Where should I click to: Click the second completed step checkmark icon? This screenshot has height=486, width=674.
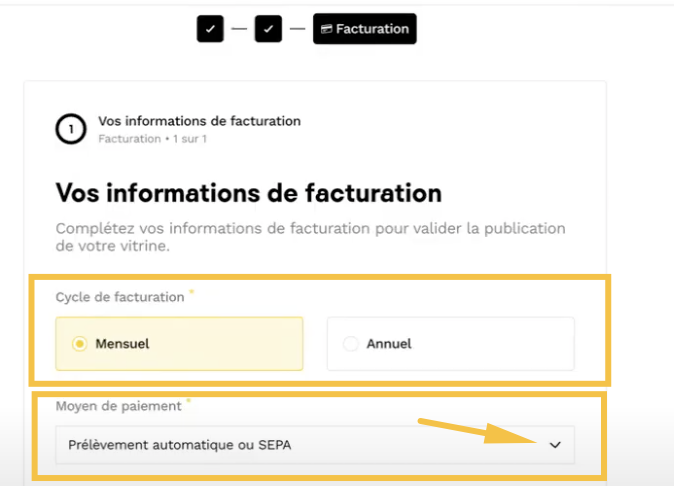(268, 29)
